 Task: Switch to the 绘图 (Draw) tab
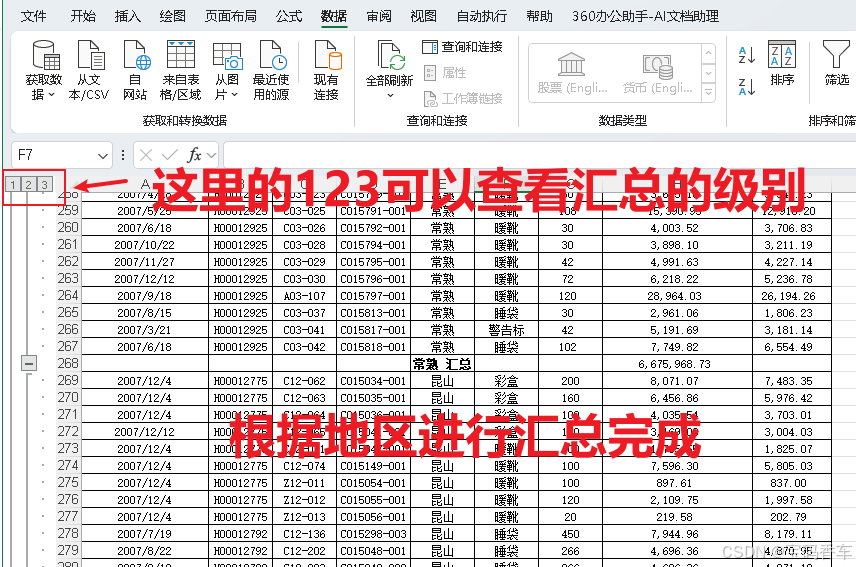(173, 16)
